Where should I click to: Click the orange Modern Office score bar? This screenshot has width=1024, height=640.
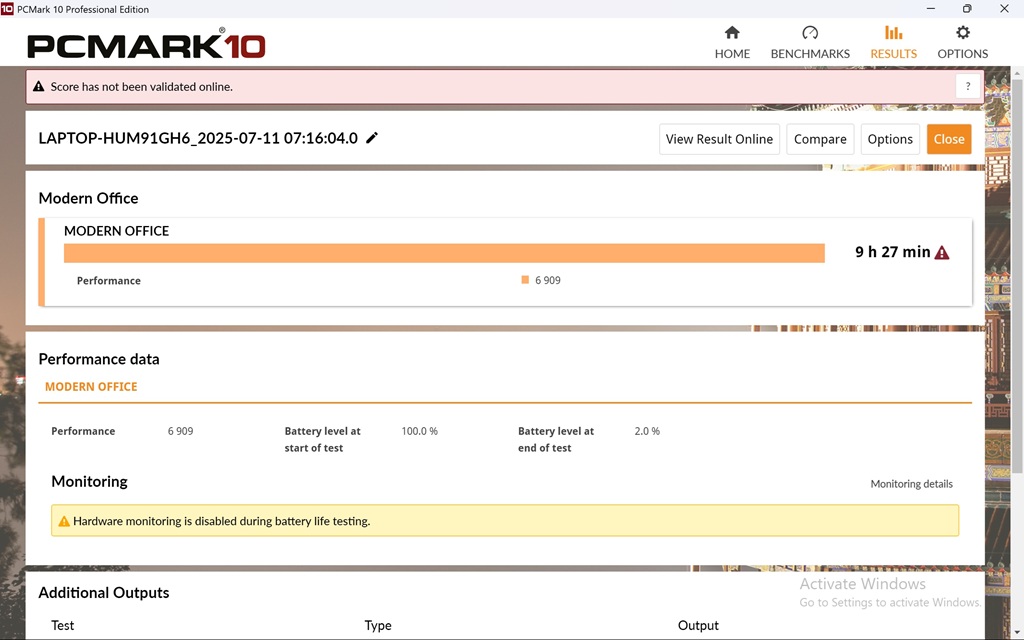pyautogui.click(x=444, y=253)
